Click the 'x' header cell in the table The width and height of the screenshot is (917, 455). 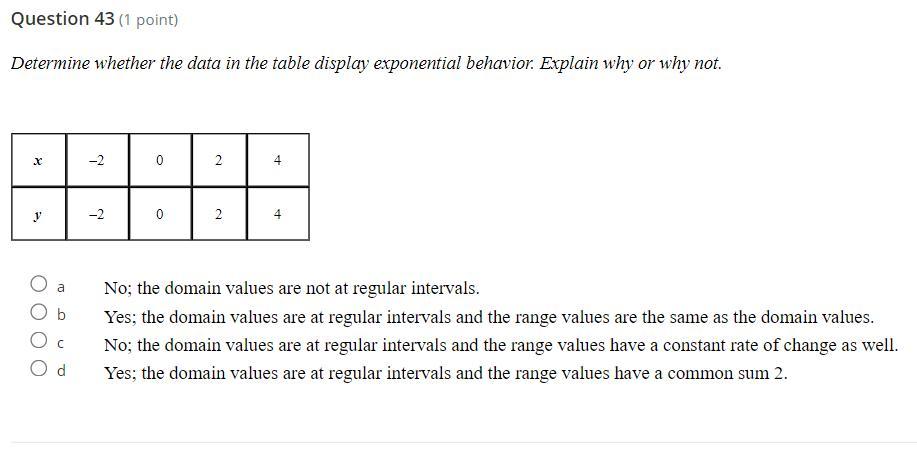click(39, 160)
